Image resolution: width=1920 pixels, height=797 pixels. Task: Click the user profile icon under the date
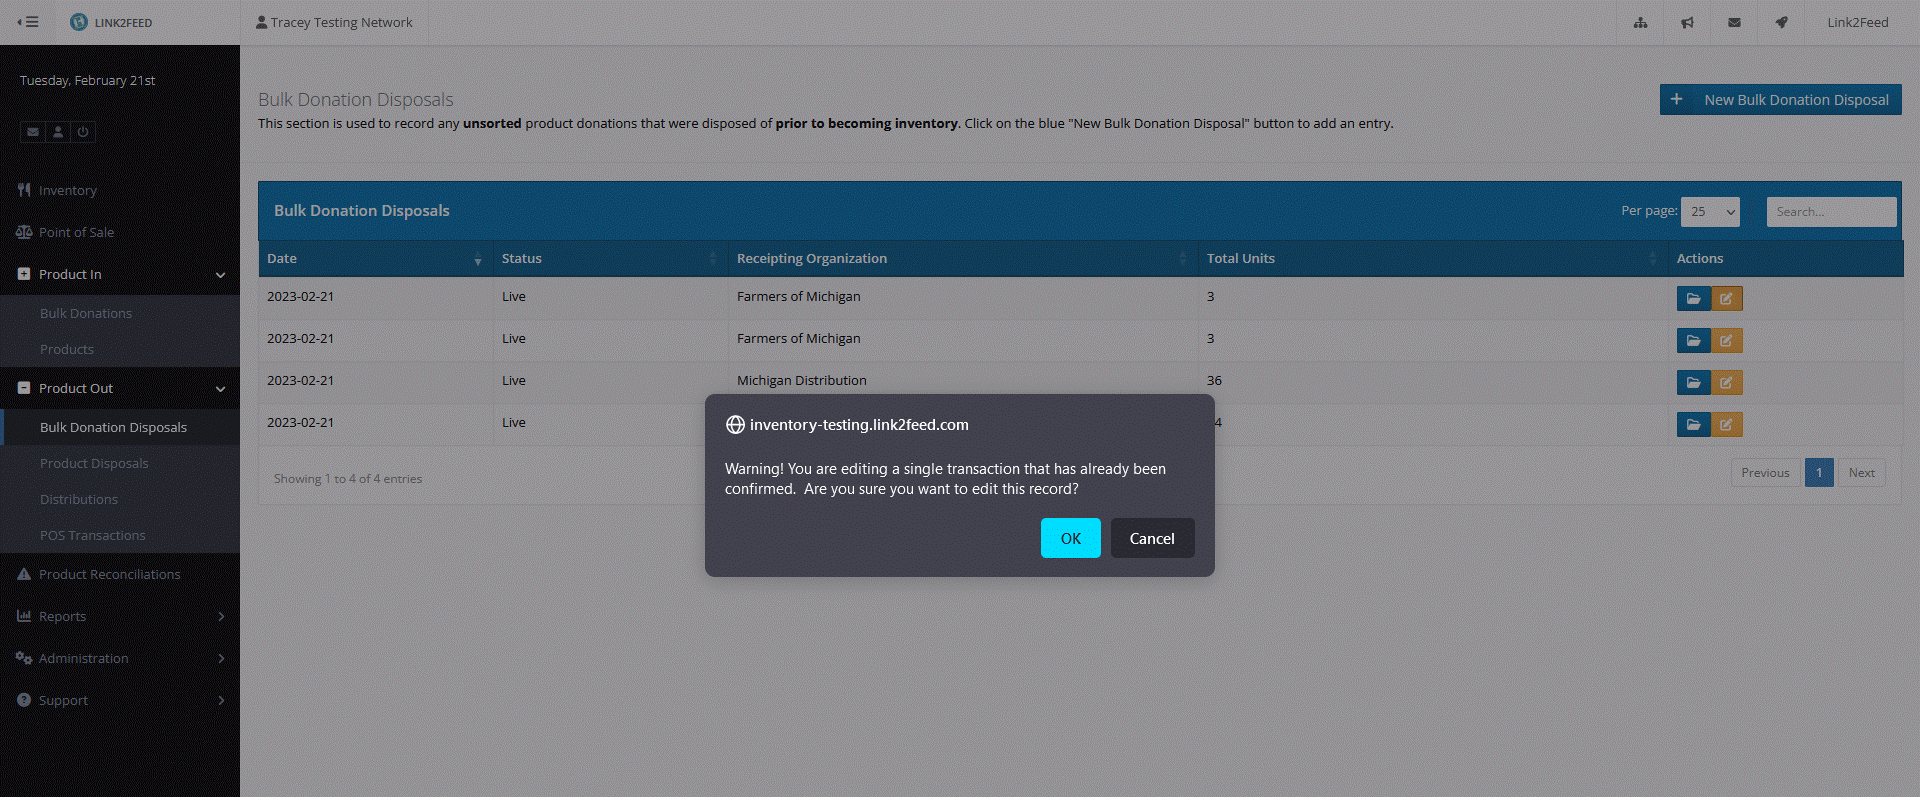(x=58, y=132)
